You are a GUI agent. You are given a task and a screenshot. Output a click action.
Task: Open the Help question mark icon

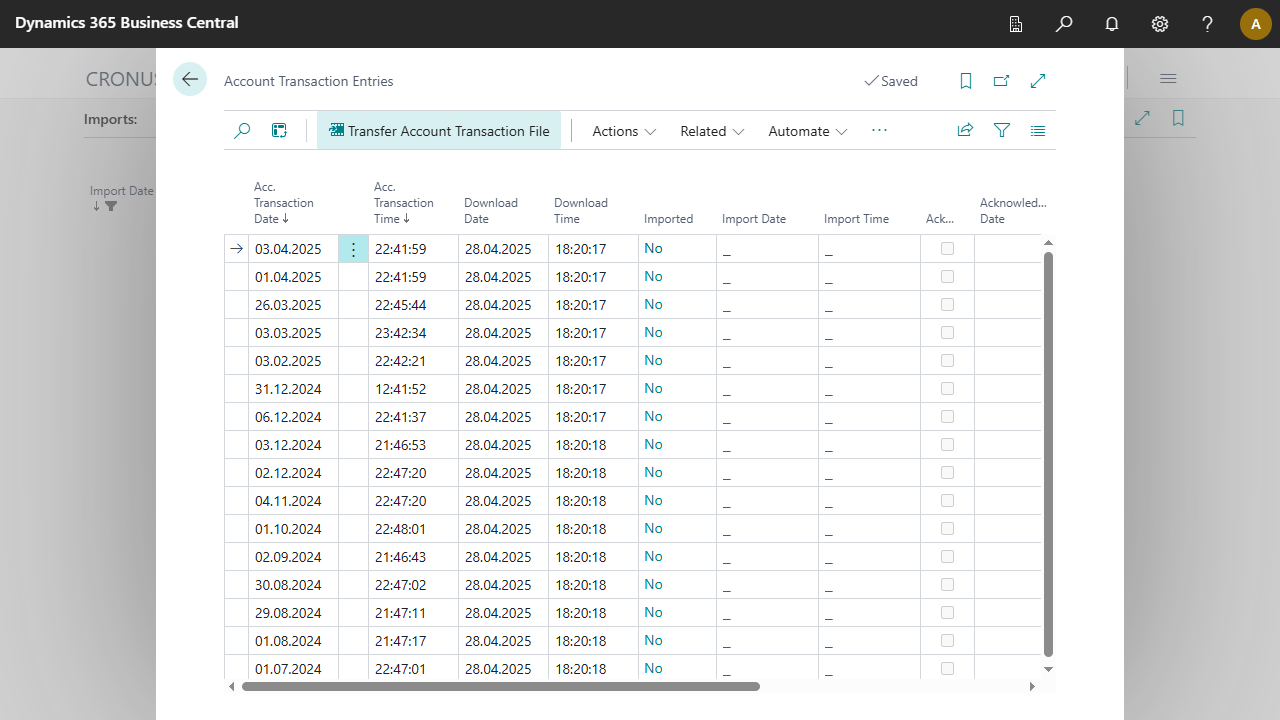tap(1208, 23)
